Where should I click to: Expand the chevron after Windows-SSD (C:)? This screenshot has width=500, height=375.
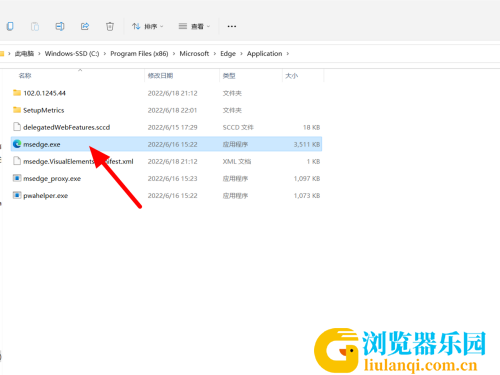point(105,54)
